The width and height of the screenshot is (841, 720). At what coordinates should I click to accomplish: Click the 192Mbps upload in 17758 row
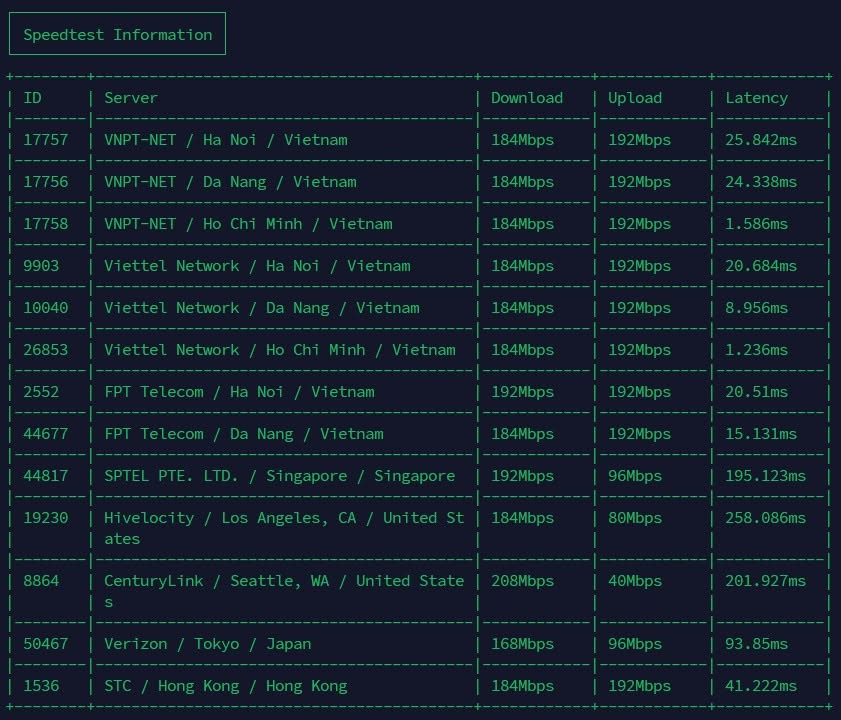[x=639, y=224]
